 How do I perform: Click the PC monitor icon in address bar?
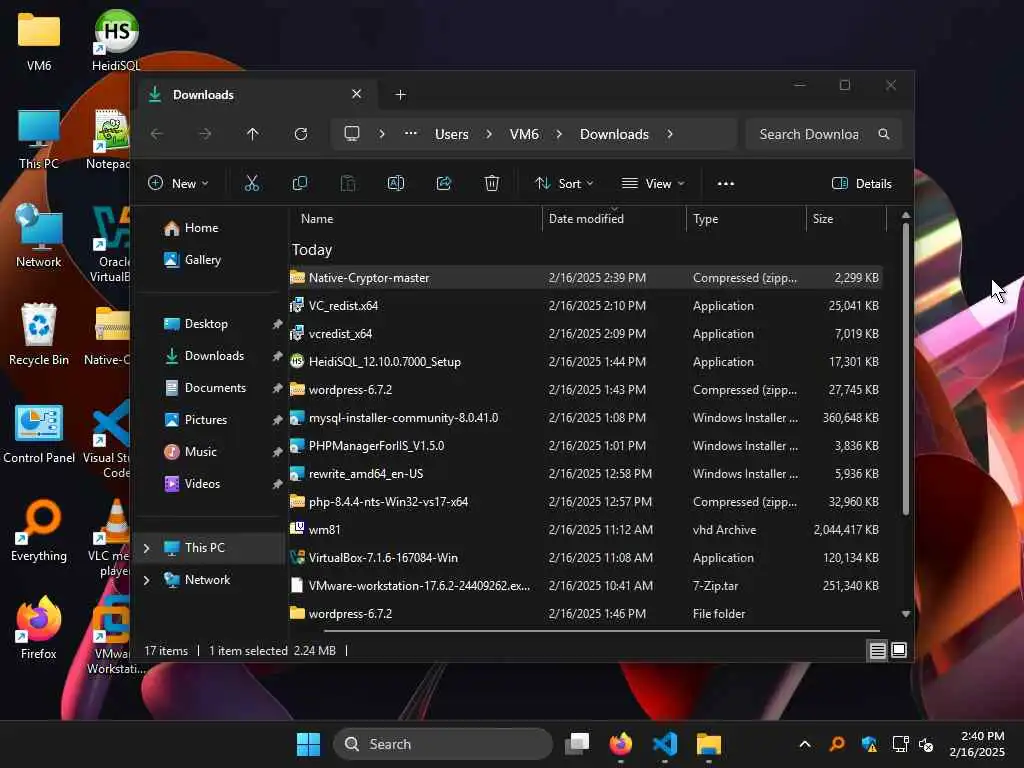352,134
